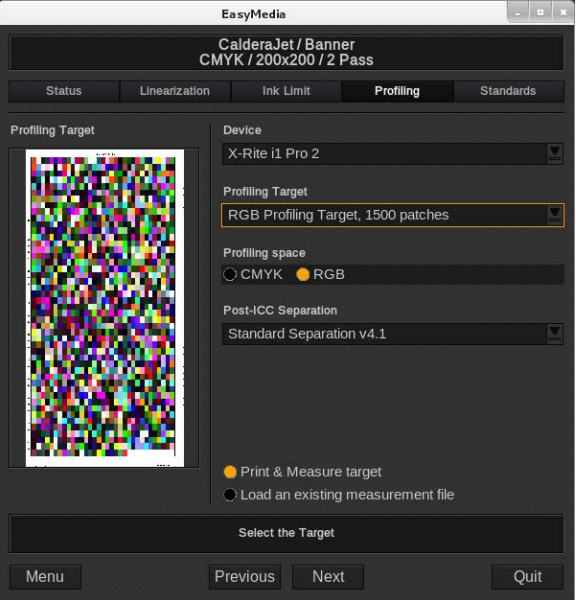
Task: Open the Standards tab
Action: pos(508,91)
